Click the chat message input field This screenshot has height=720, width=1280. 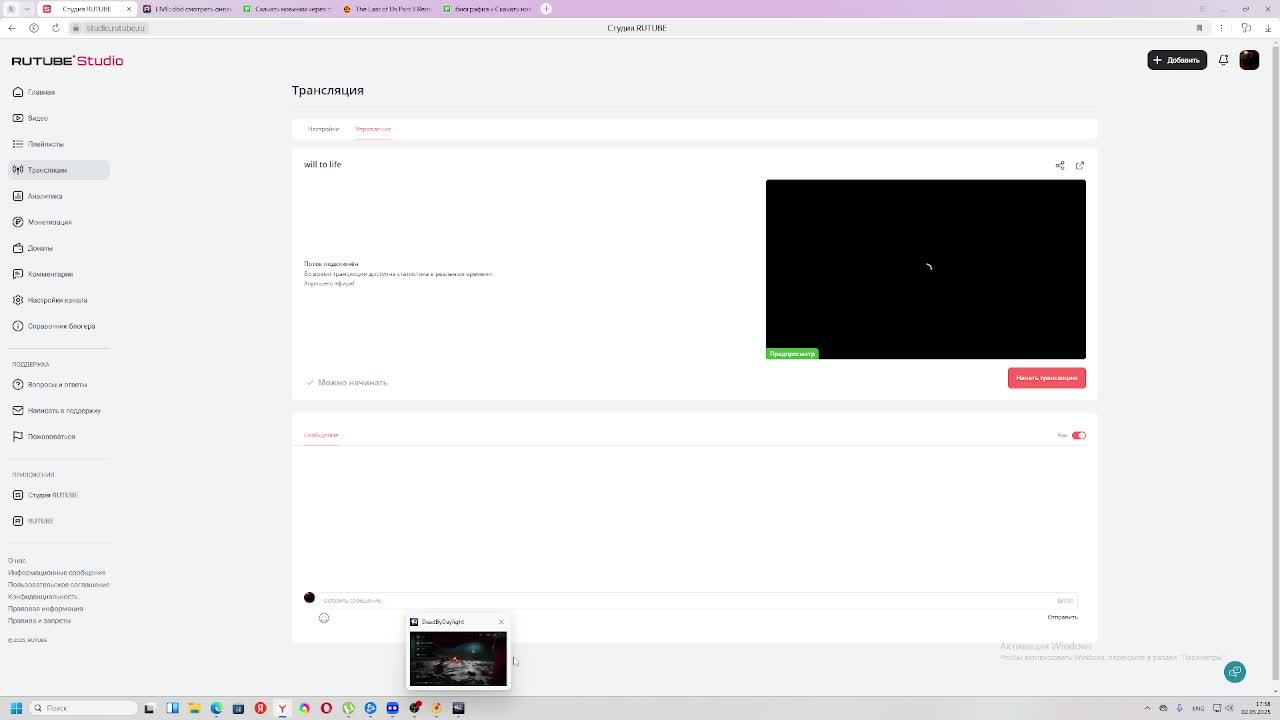pos(697,600)
